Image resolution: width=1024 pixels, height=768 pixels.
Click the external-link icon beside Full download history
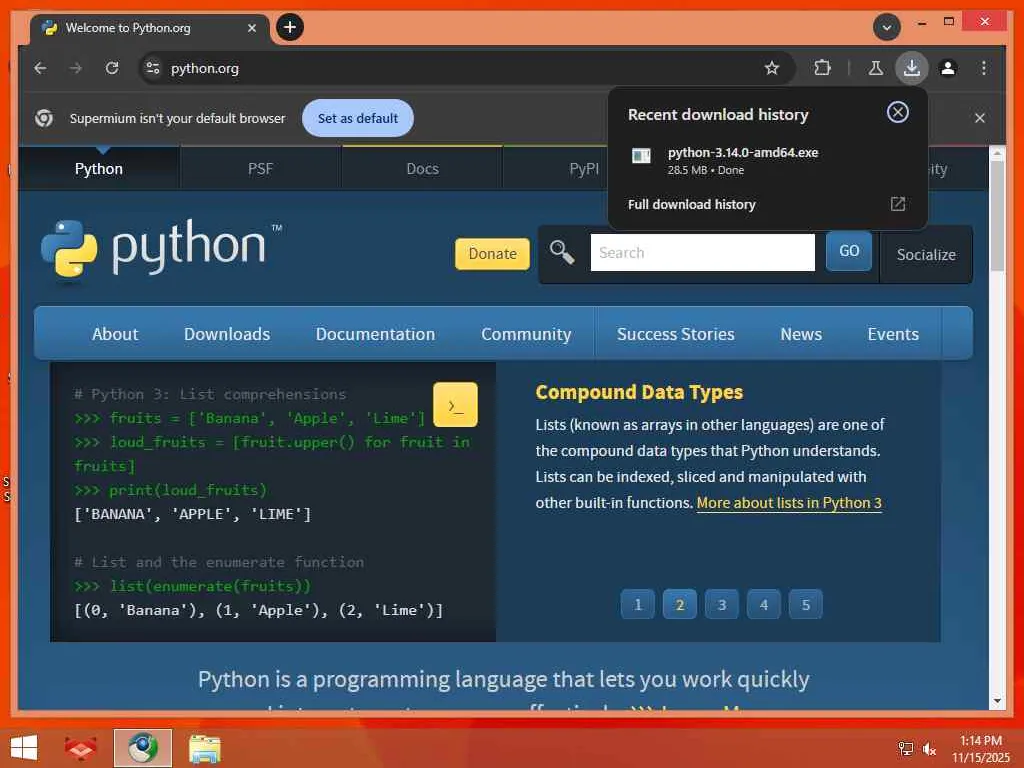[898, 204]
